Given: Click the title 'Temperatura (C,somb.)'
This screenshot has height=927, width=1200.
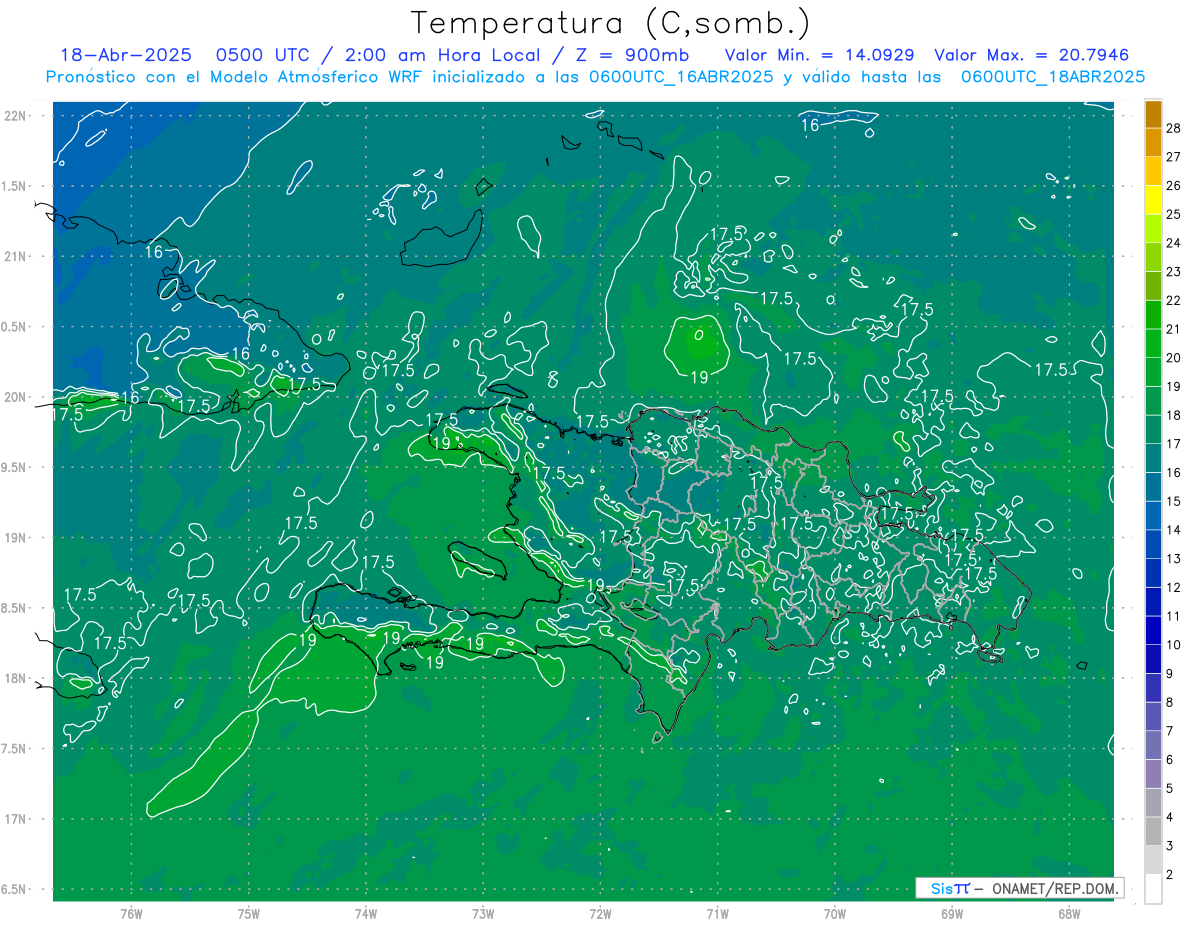Looking at the screenshot, I should [x=611, y=24].
